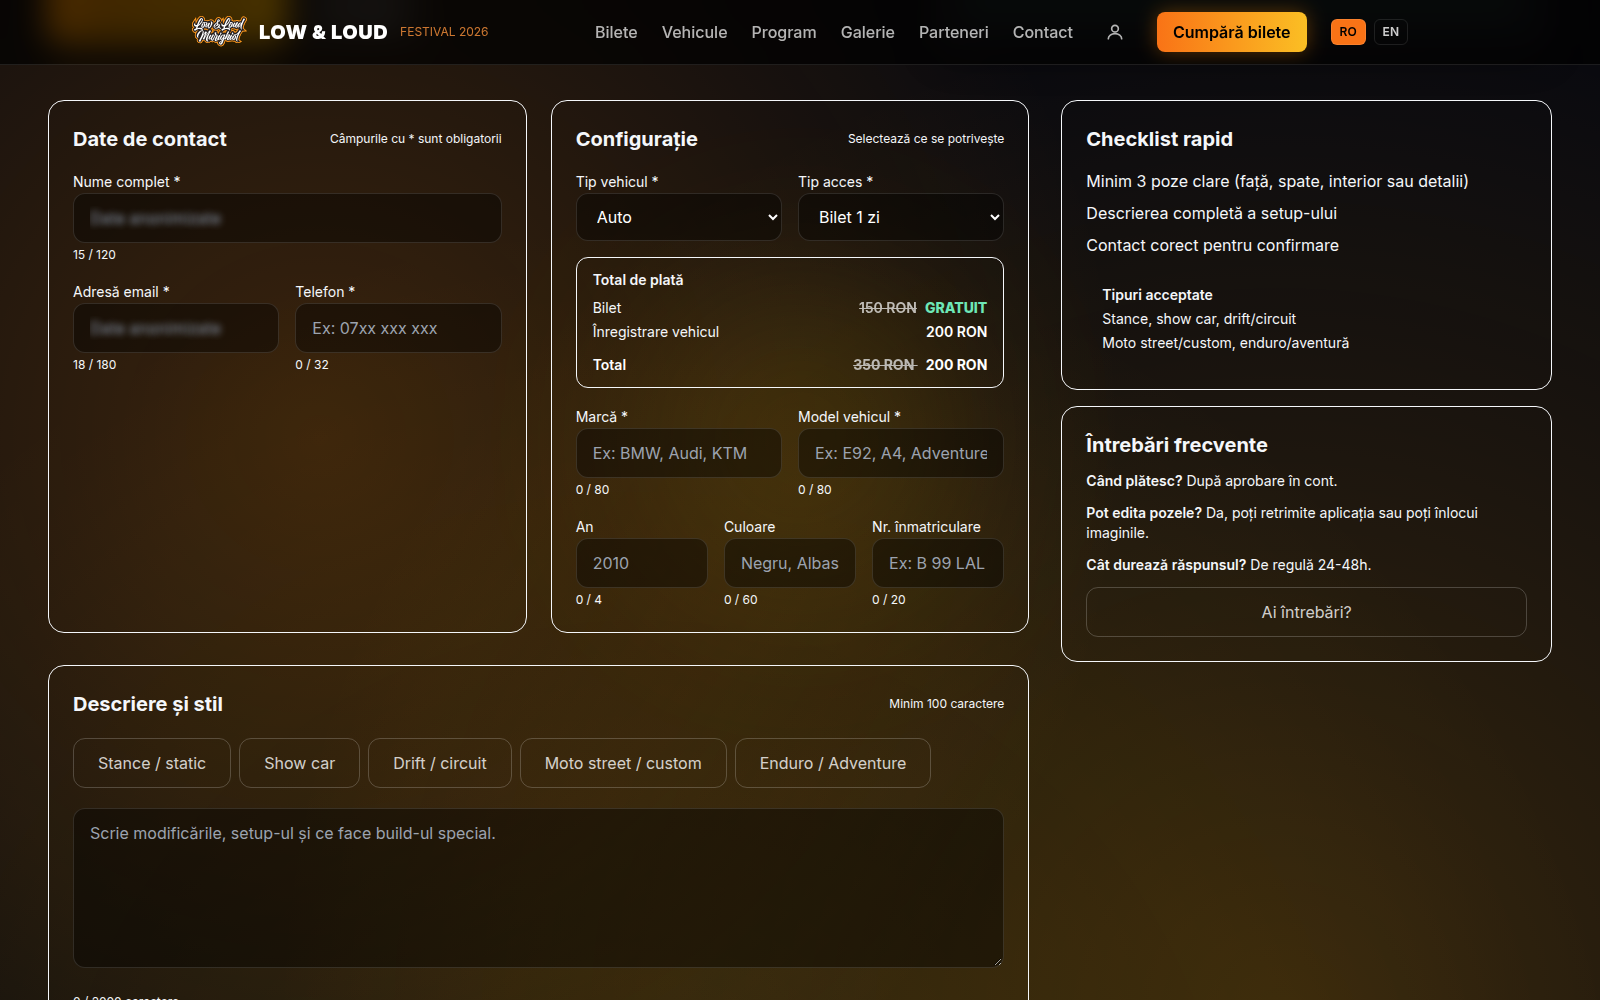Open the Tip acces dropdown
Screen dimensions: 1600x1000
[x=901, y=217]
